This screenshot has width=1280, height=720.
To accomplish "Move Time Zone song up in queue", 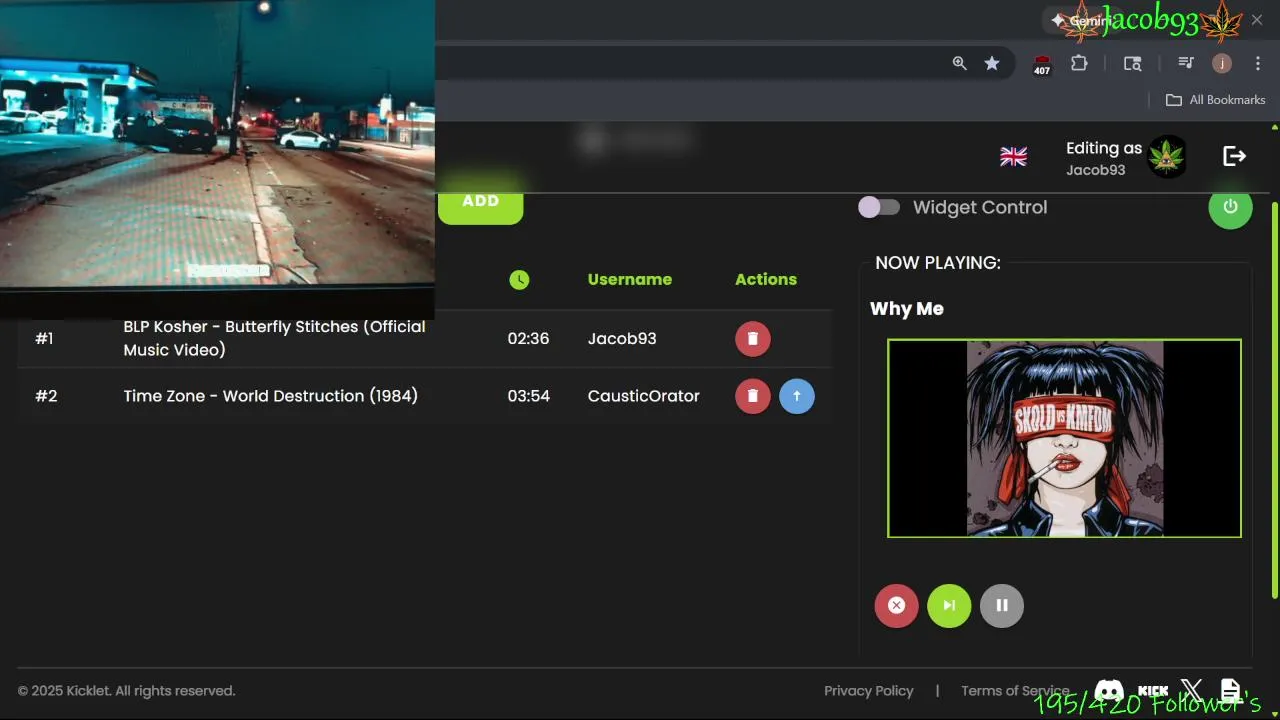I will click(797, 396).
